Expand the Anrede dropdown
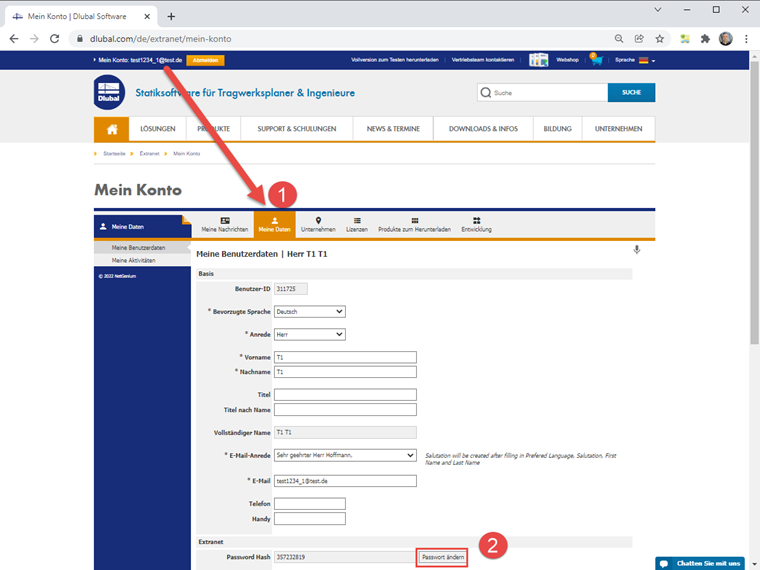Image resolution: width=760 pixels, height=570 pixels. coord(310,334)
